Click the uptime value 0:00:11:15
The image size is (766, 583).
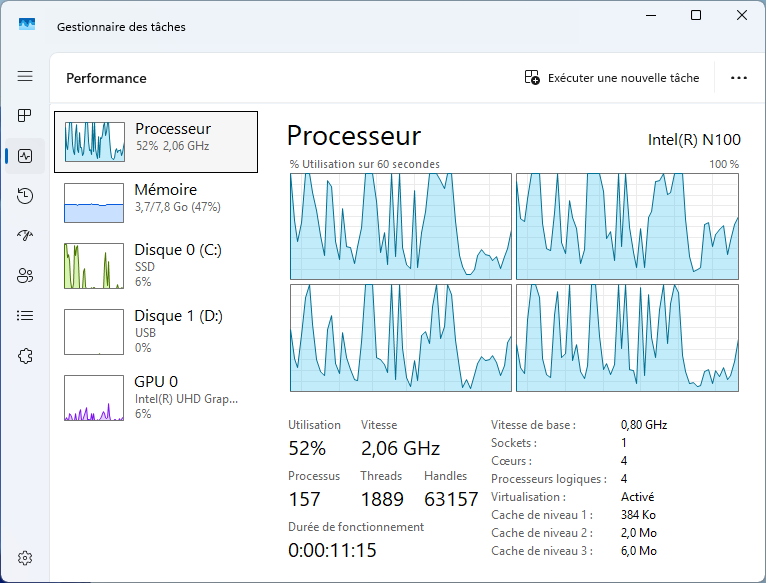click(332, 550)
